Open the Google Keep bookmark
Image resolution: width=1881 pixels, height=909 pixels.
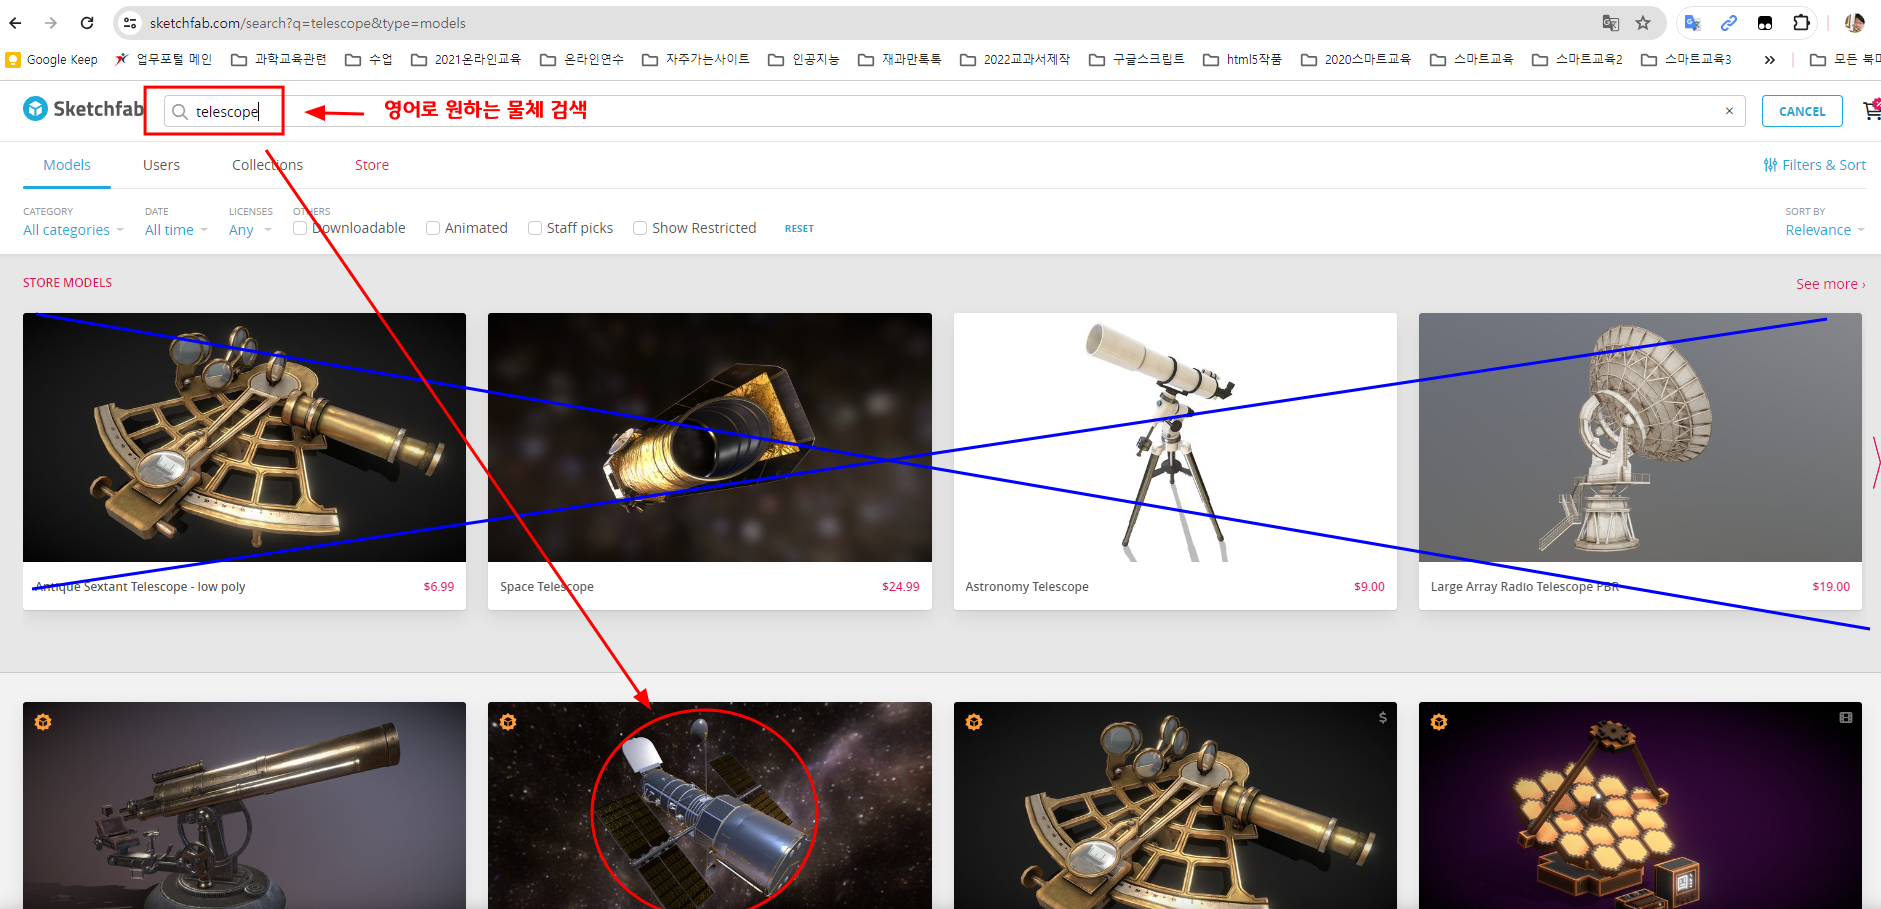(52, 60)
